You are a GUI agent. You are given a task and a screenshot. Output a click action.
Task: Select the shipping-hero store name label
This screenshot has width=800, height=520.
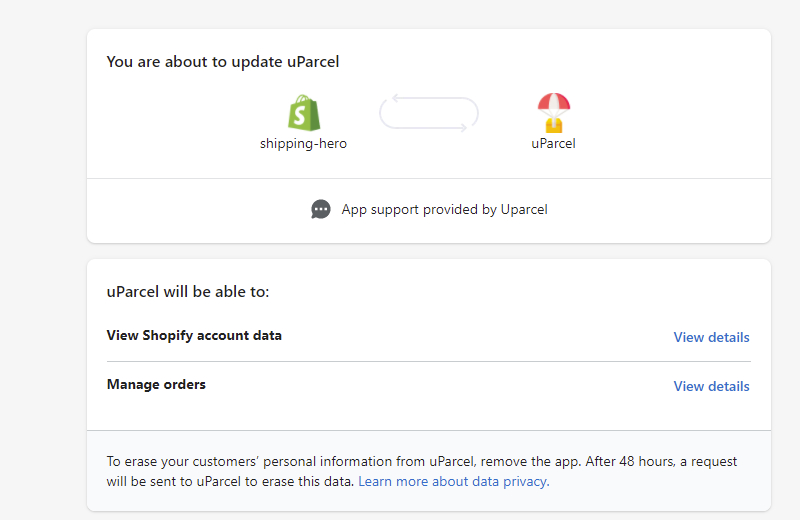pyautogui.click(x=303, y=143)
